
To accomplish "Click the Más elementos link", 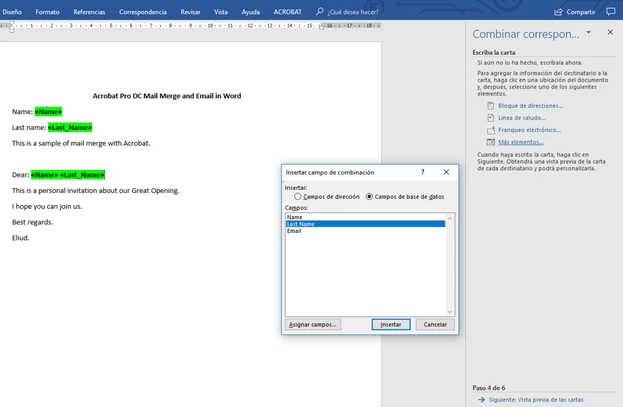I will coord(520,142).
